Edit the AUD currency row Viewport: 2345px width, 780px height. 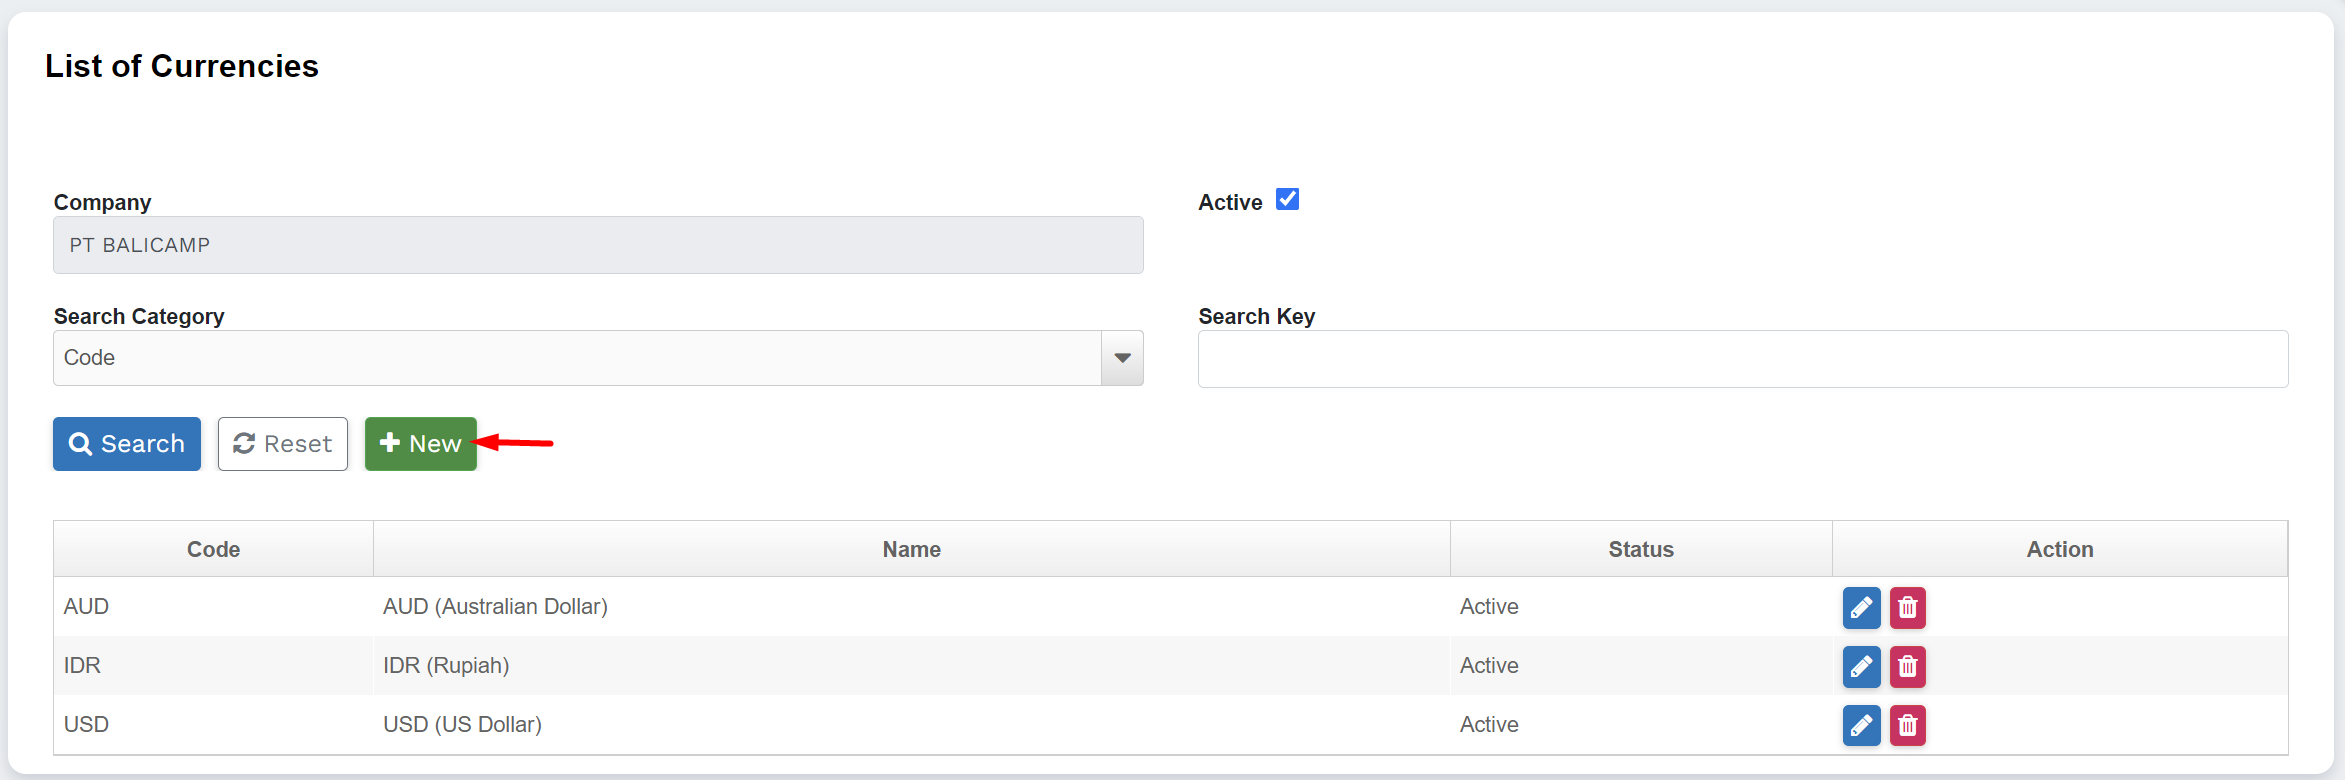(1861, 607)
